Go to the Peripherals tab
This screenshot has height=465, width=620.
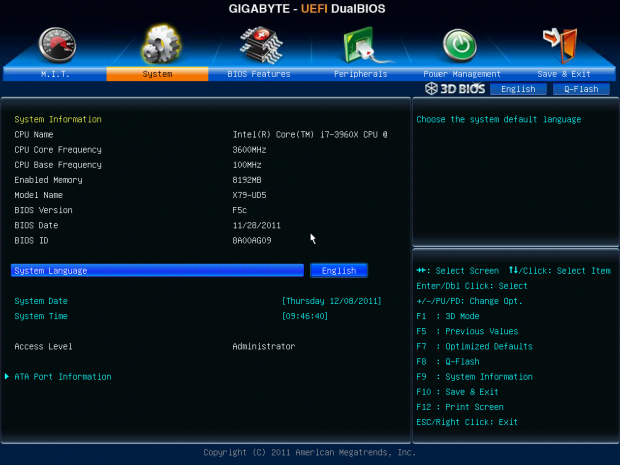(x=361, y=74)
